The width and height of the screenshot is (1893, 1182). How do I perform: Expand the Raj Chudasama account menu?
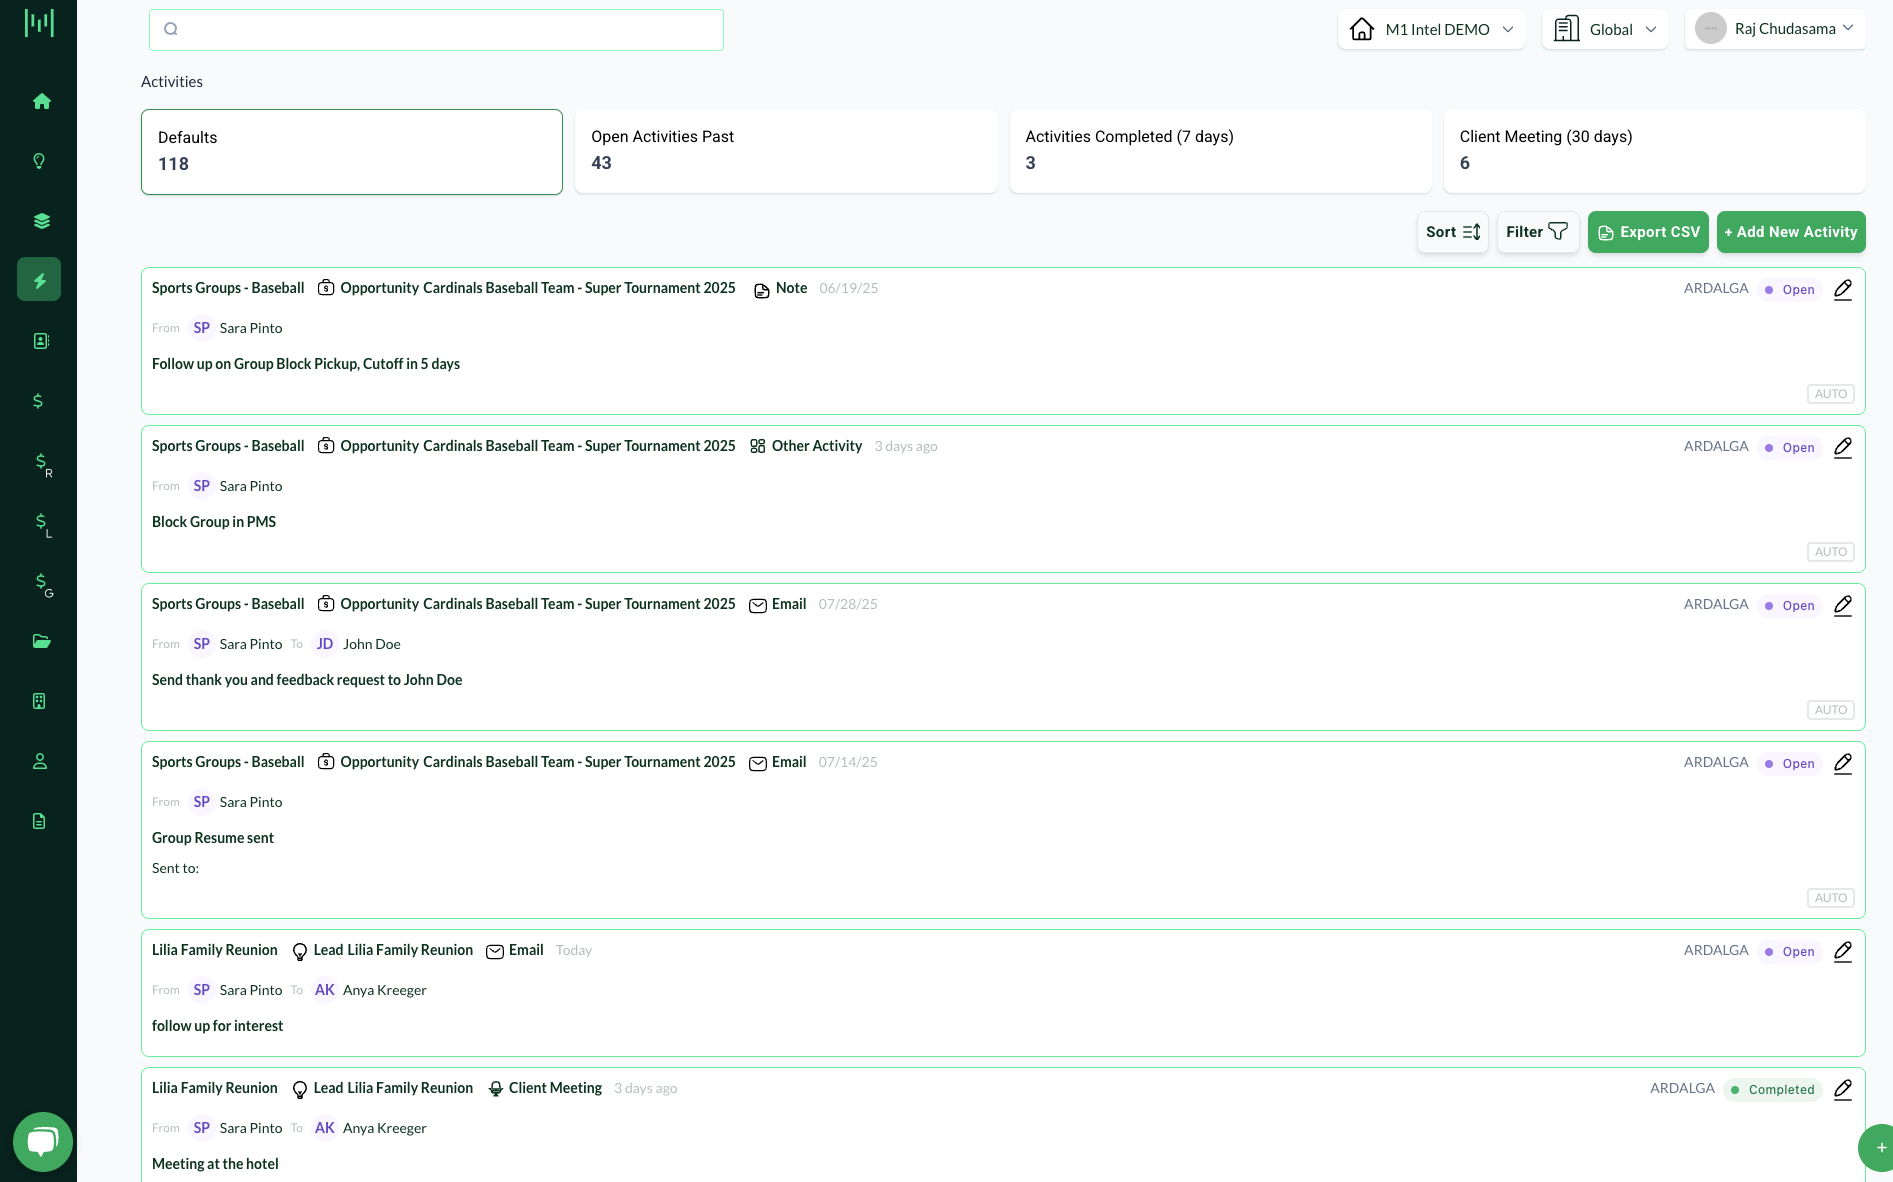coord(1774,29)
